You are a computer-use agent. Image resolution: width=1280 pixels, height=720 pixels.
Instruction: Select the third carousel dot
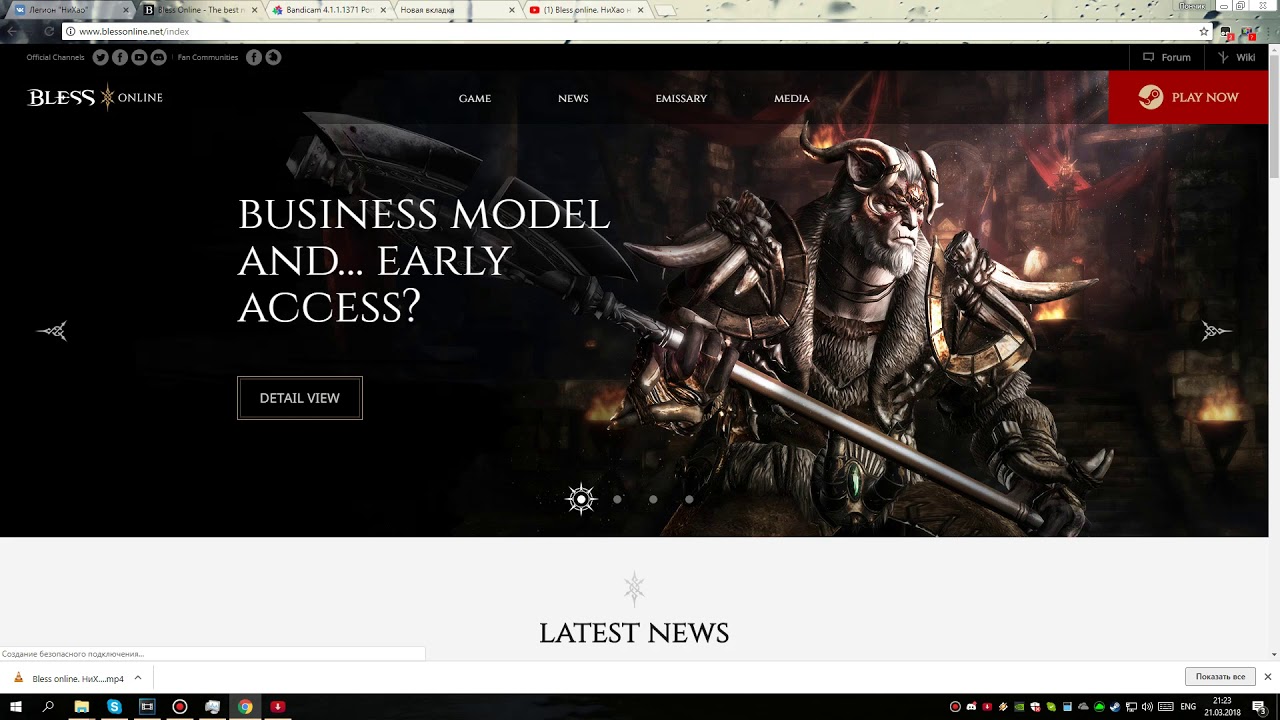[x=653, y=499]
